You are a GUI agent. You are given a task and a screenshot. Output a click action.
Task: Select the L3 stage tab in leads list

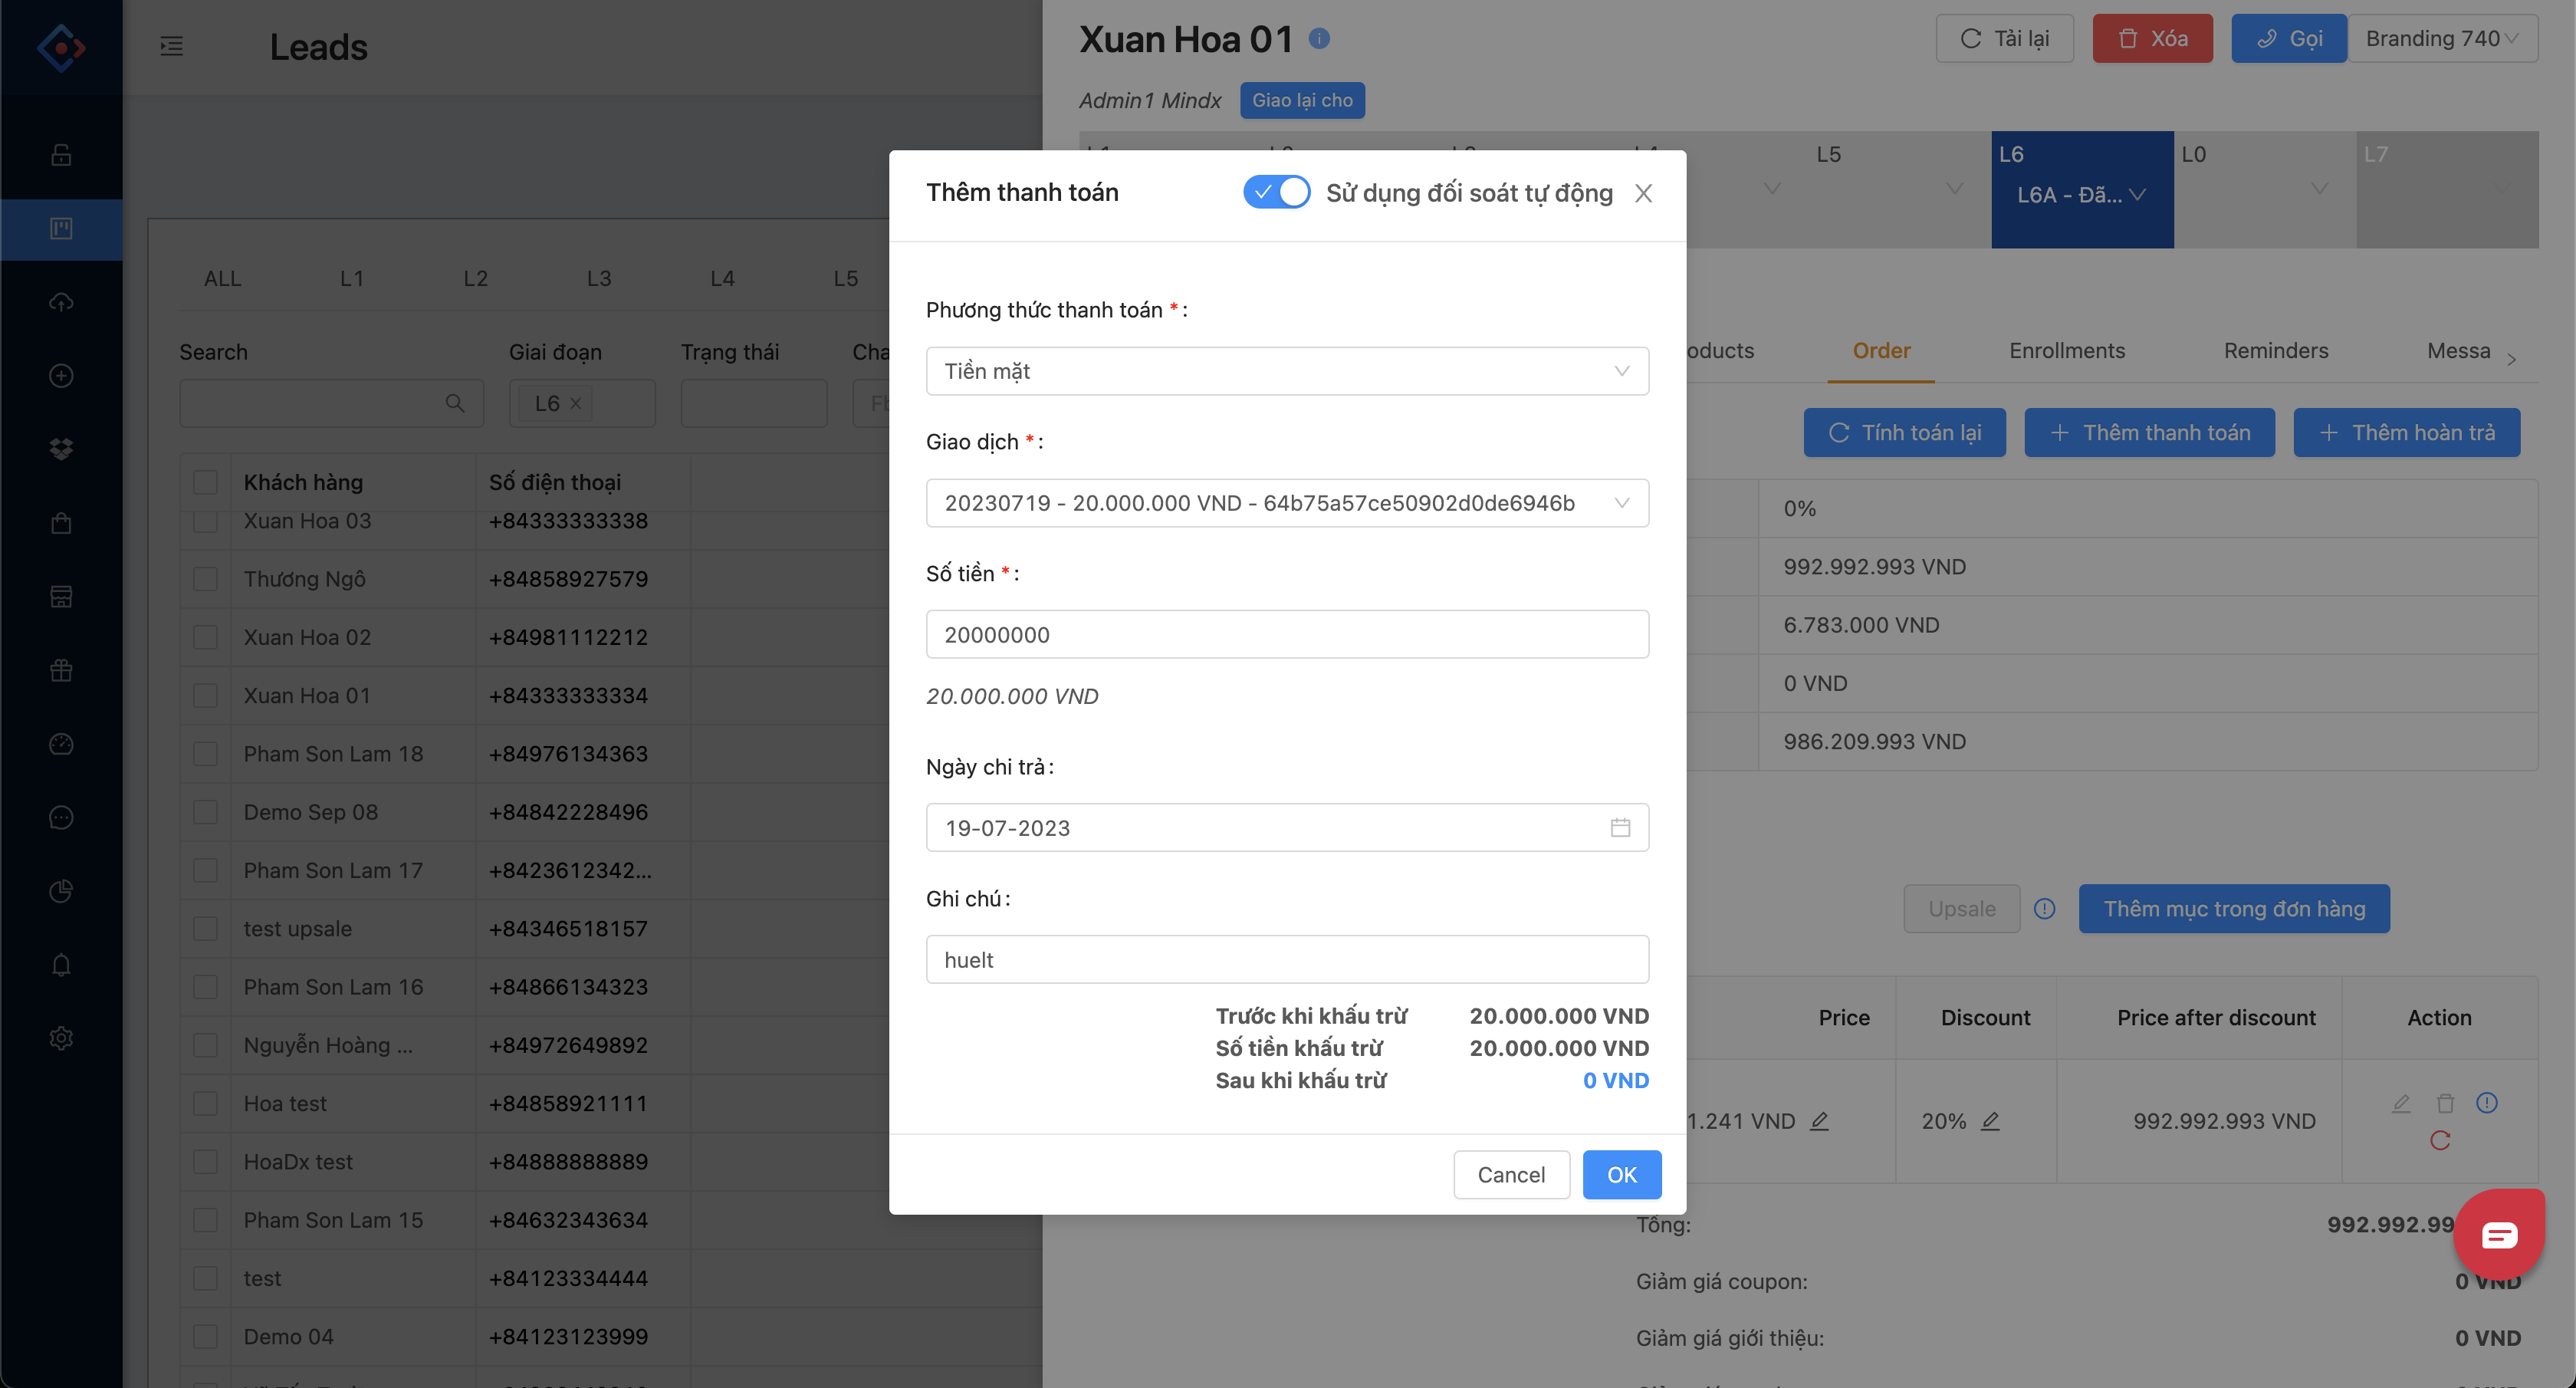(x=598, y=279)
